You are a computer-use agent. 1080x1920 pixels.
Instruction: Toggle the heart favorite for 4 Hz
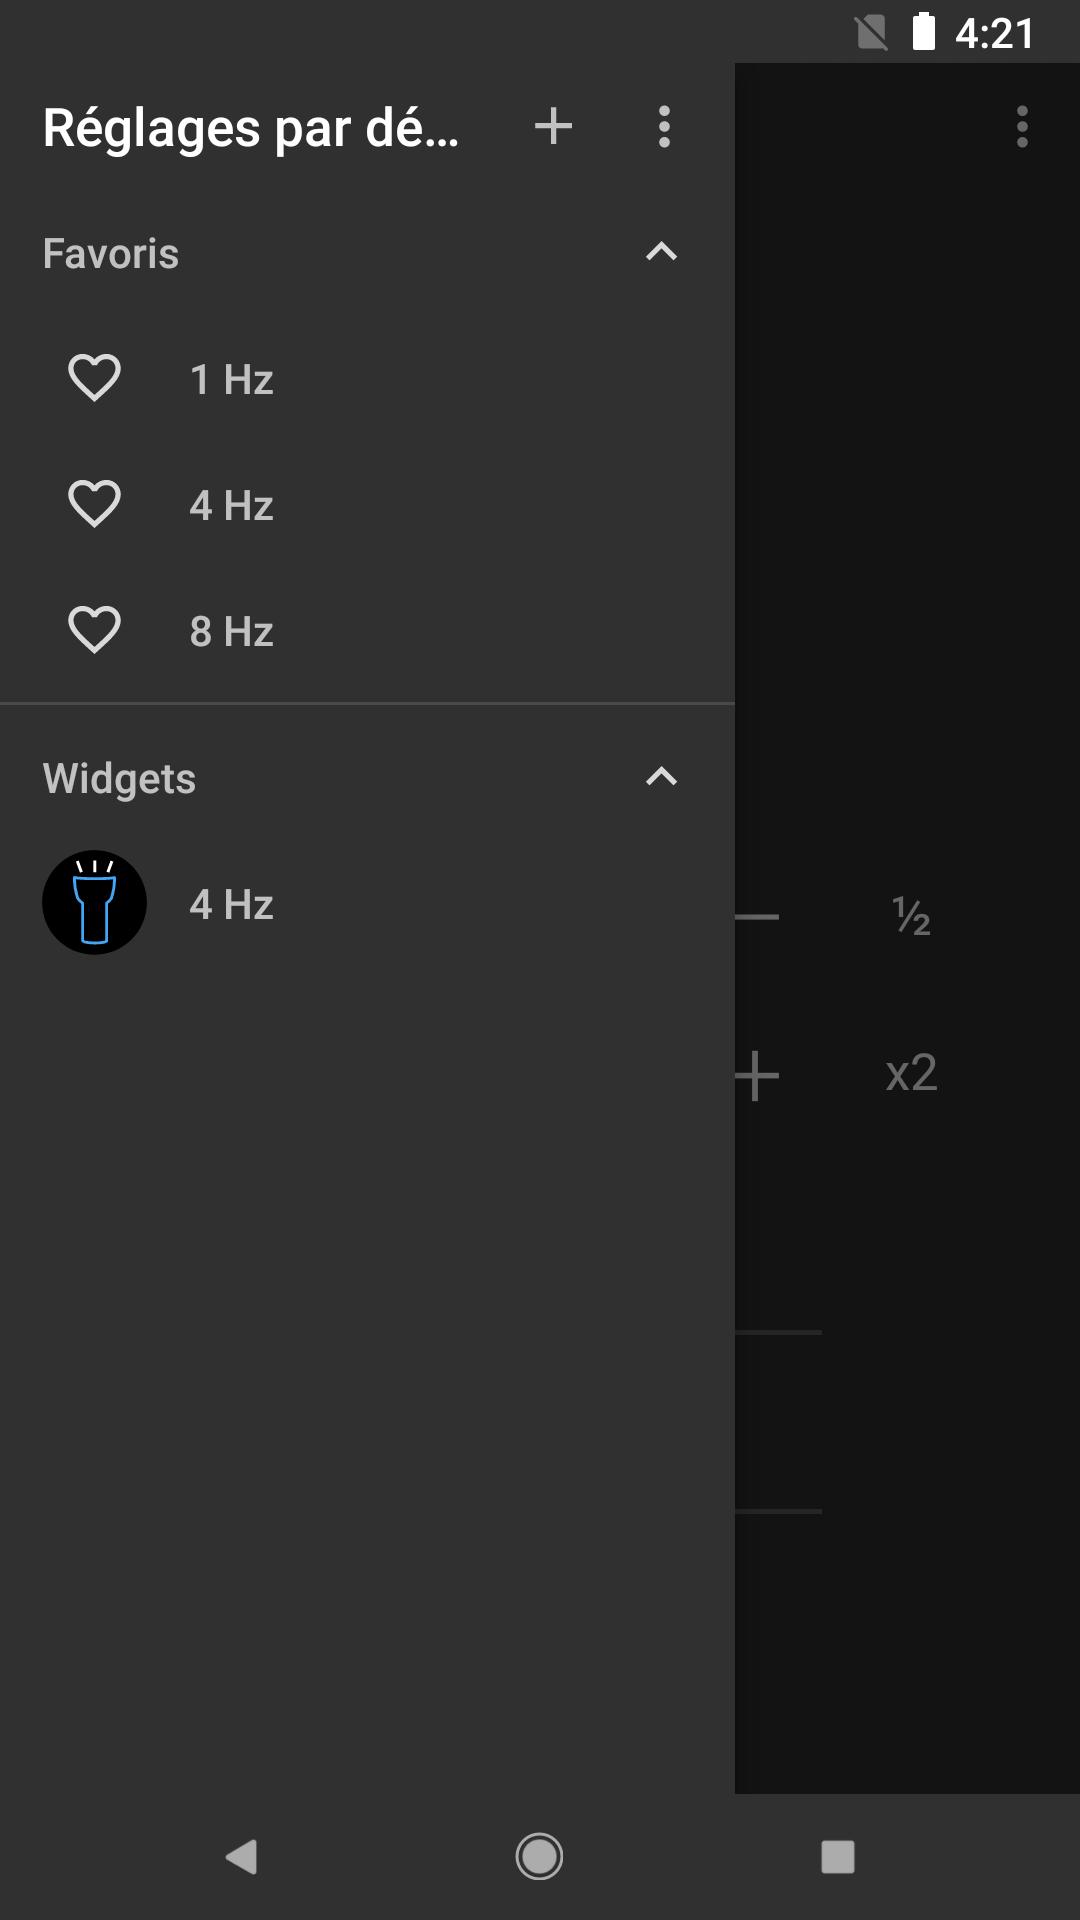click(94, 504)
